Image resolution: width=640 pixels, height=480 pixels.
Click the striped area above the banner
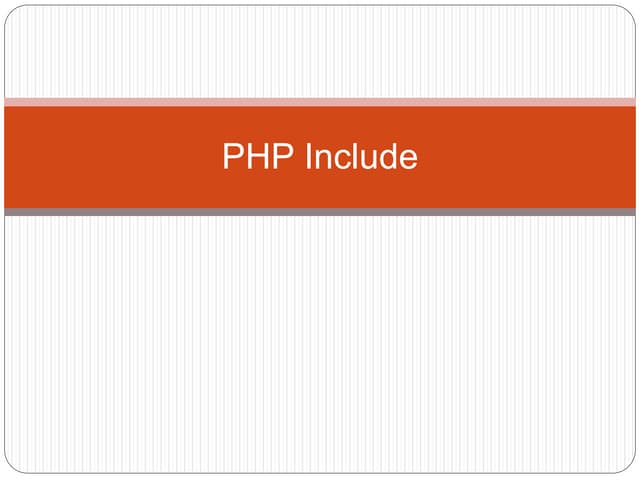320,52
